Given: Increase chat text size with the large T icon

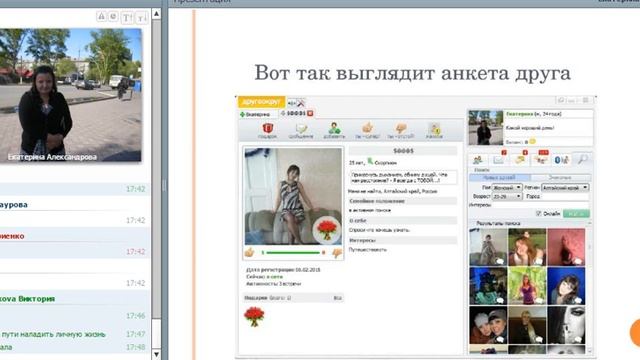Looking at the screenshot, I should point(127,18).
